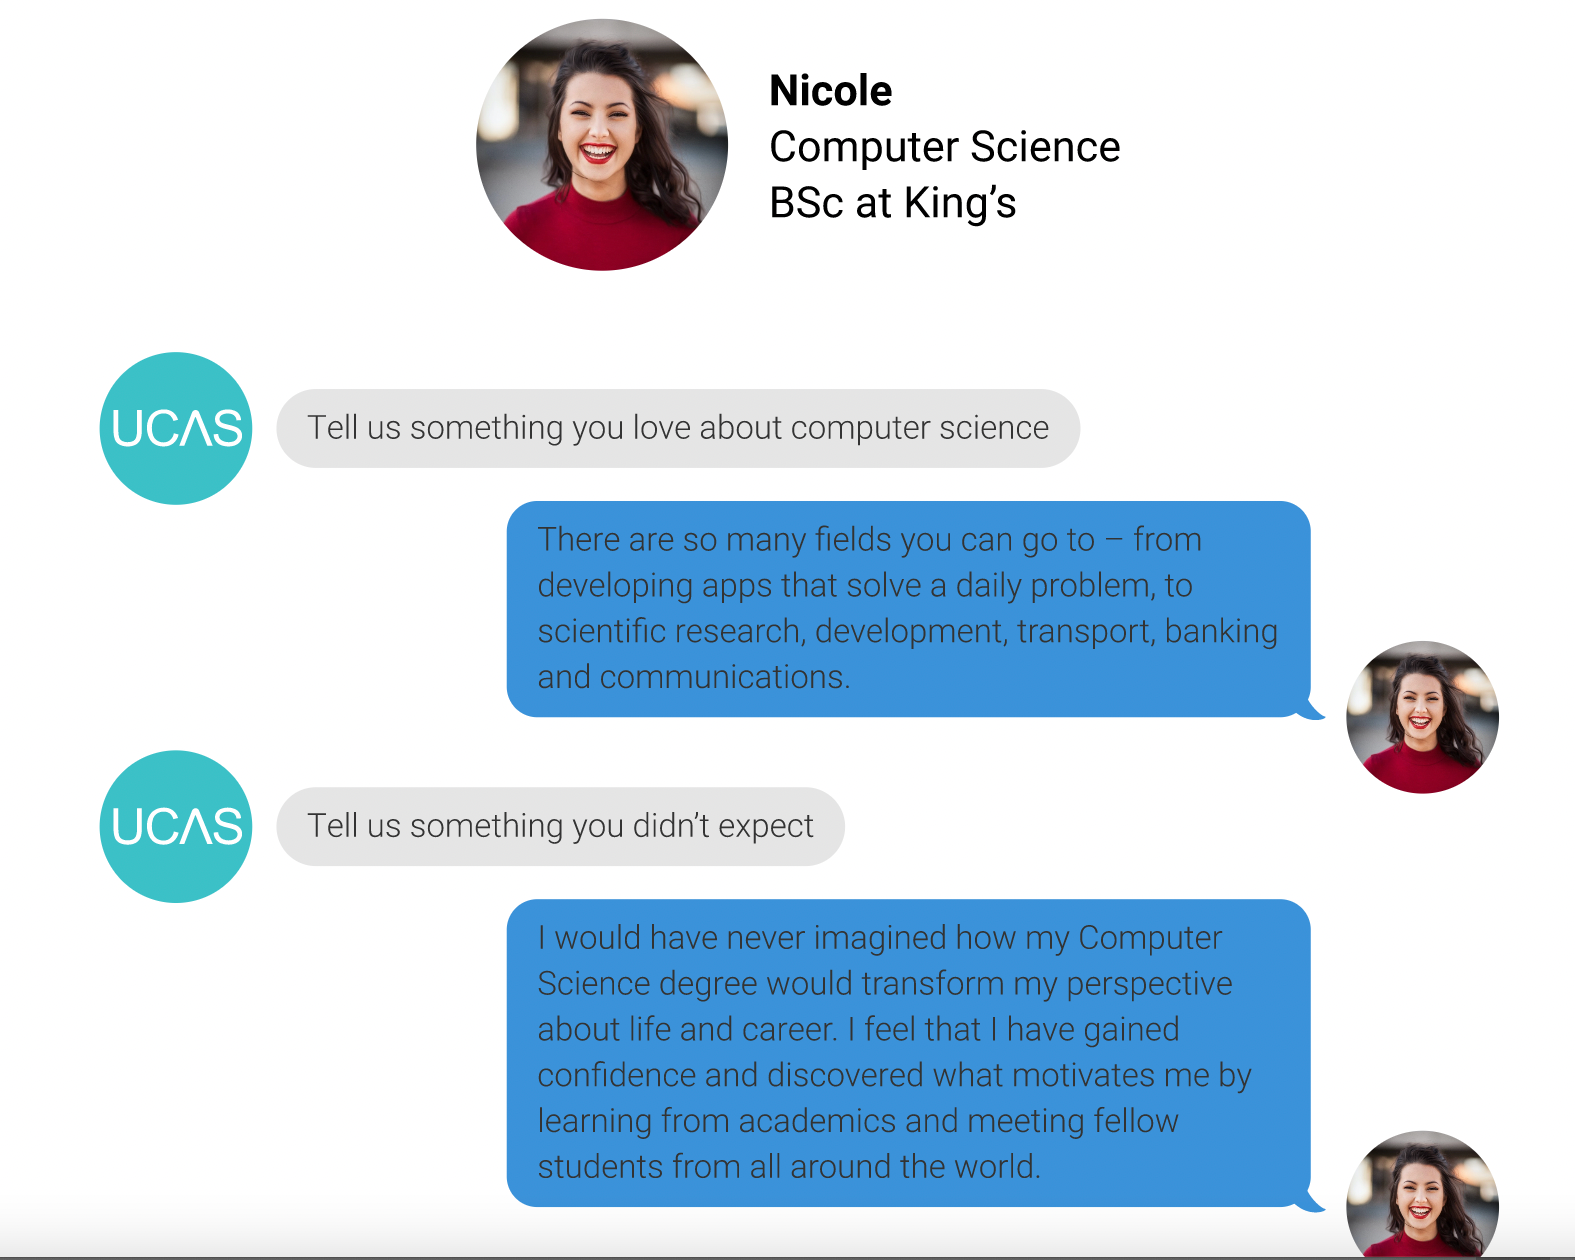The height and width of the screenshot is (1260, 1575).
Task: Click the bold "Nicole" name heading
Action: (x=830, y=91)
